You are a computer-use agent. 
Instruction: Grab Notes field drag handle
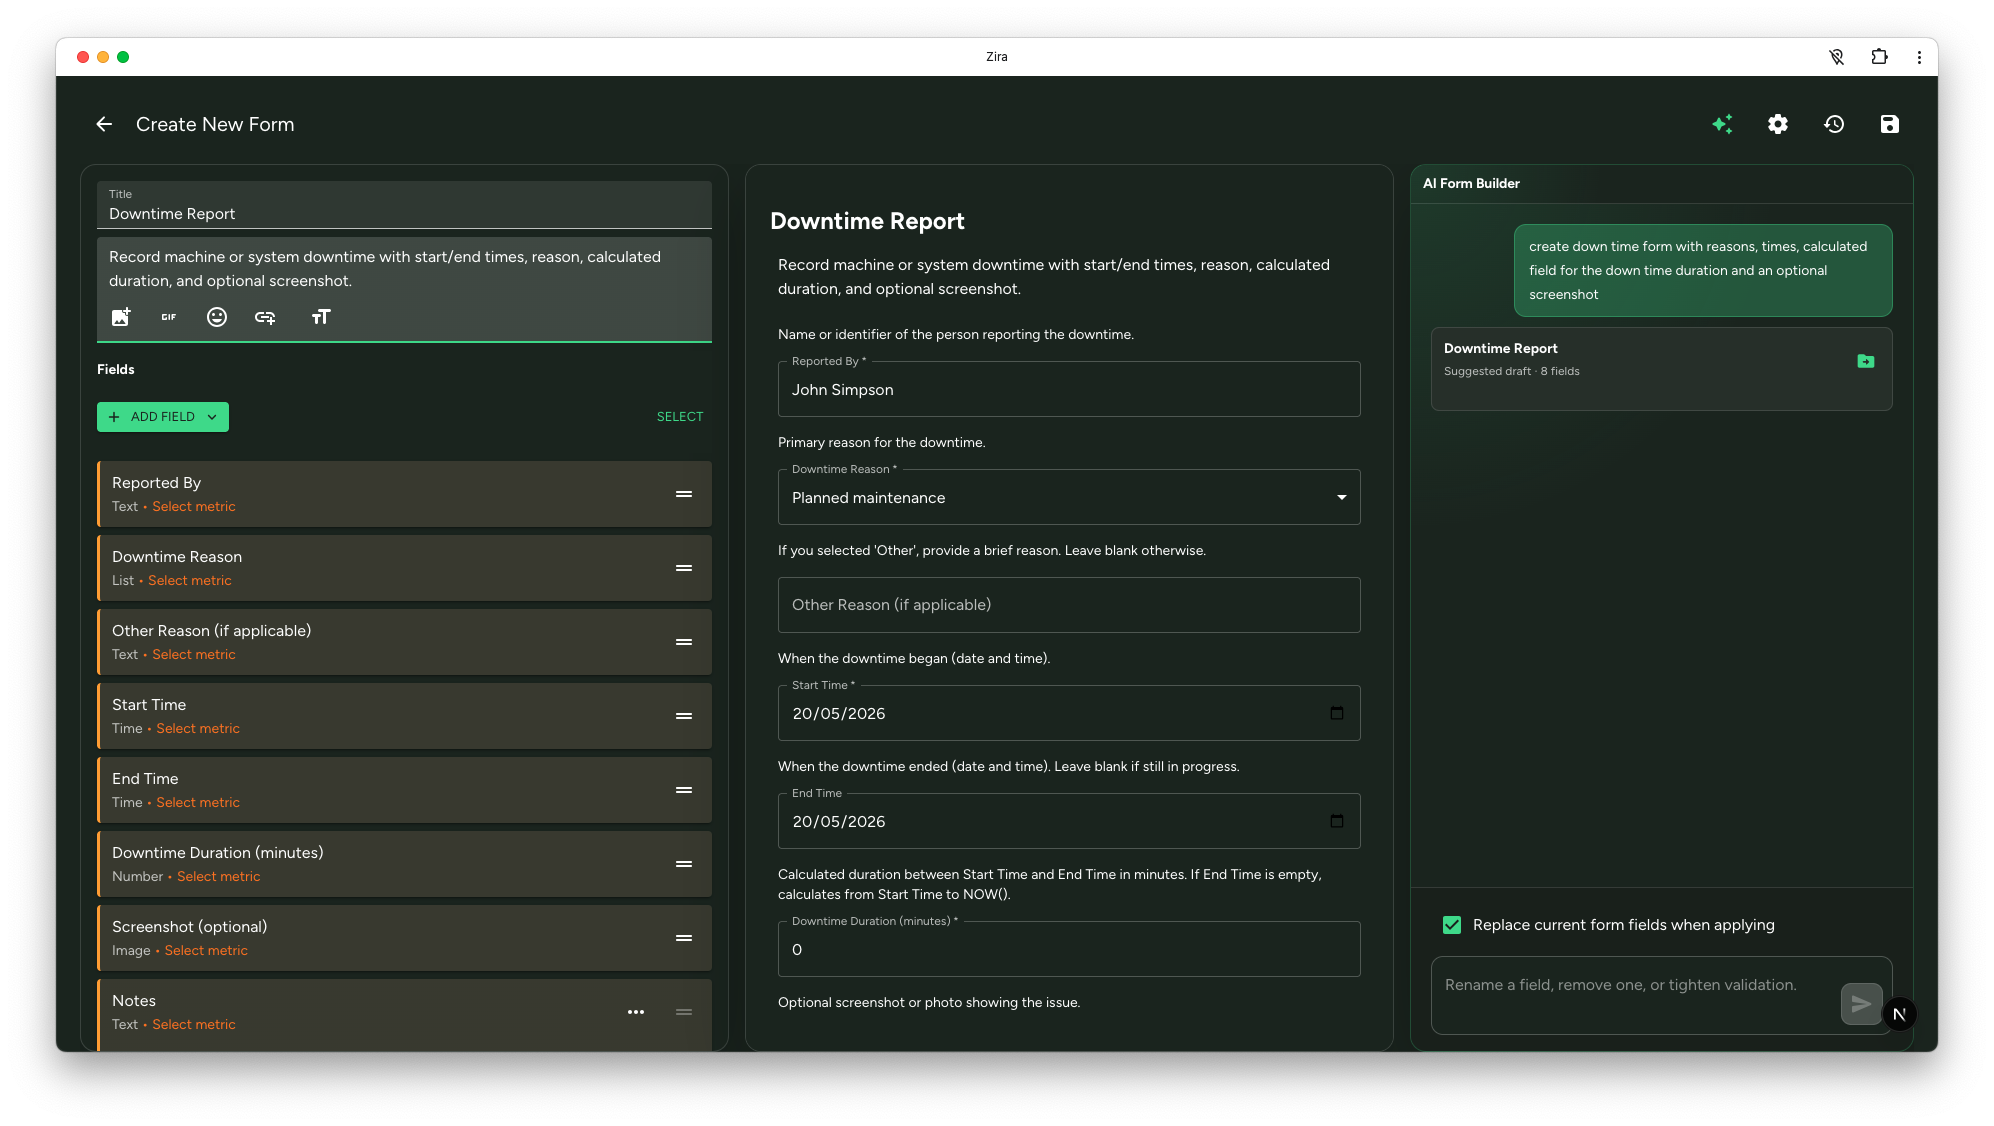(x=684, y=1012)
